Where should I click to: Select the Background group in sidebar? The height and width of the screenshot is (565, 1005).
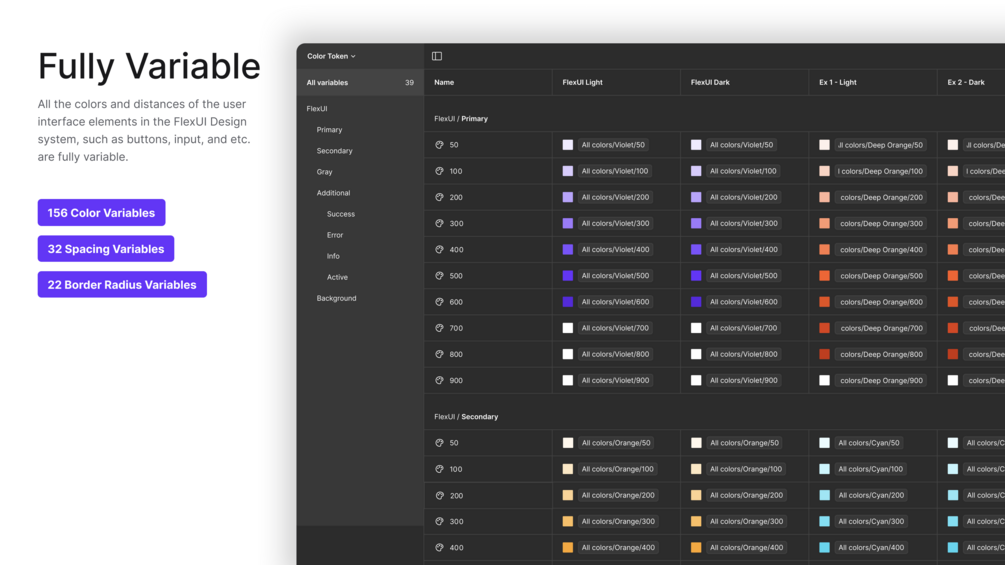tap(336, 298)
